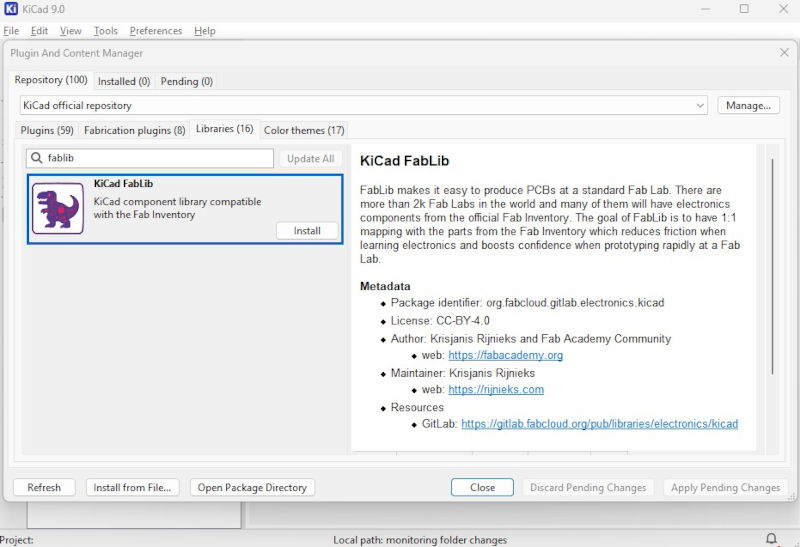Open the https://rijnieks.com link
This screenshot has height=547, width=800.
click(x=496, y=389)
